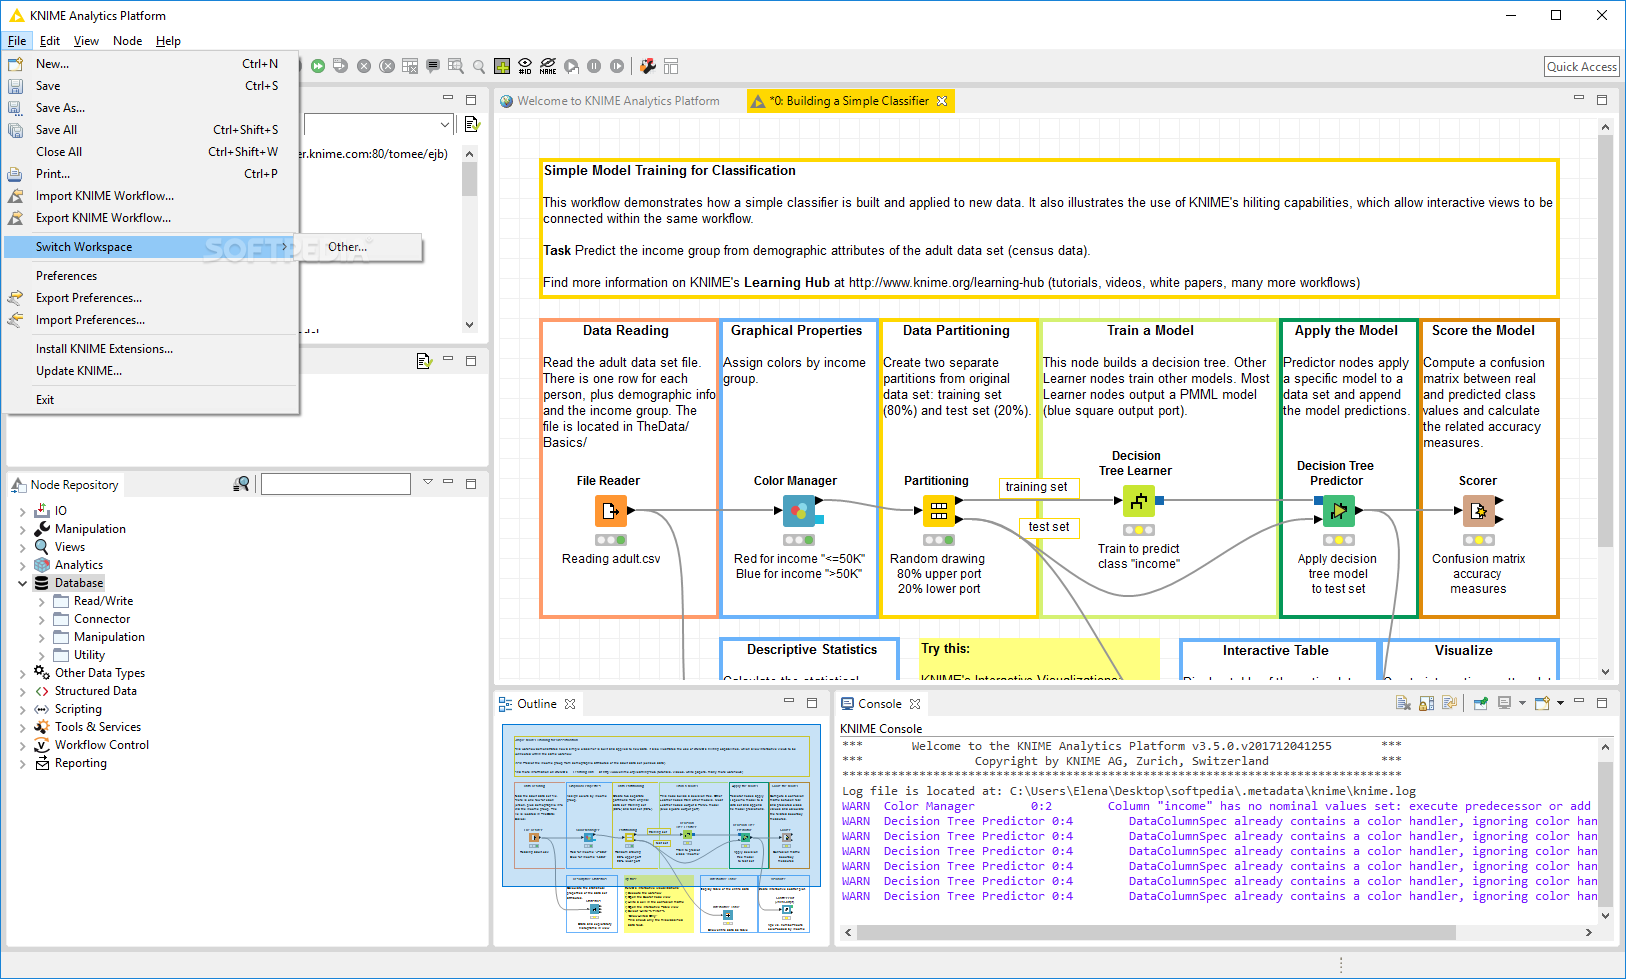Open the server combo box dropdown

tap(445, 124)
